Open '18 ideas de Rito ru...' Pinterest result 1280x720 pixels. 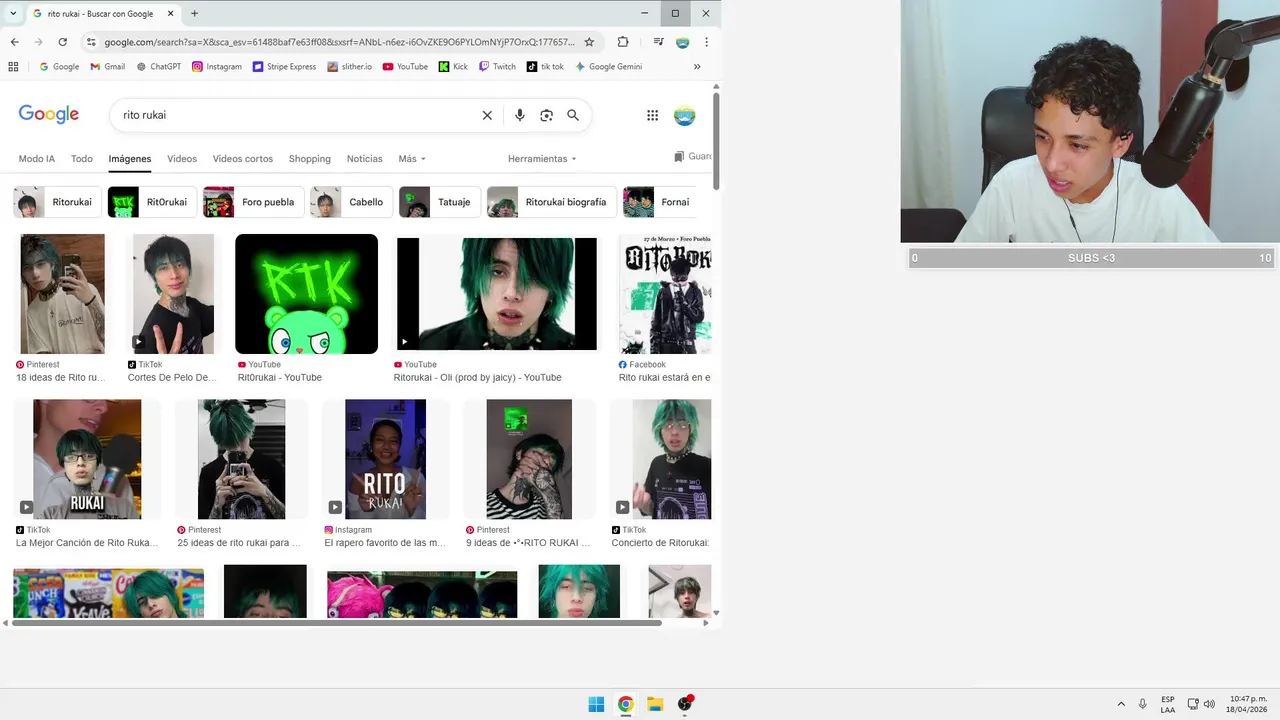tap(61, 378)
